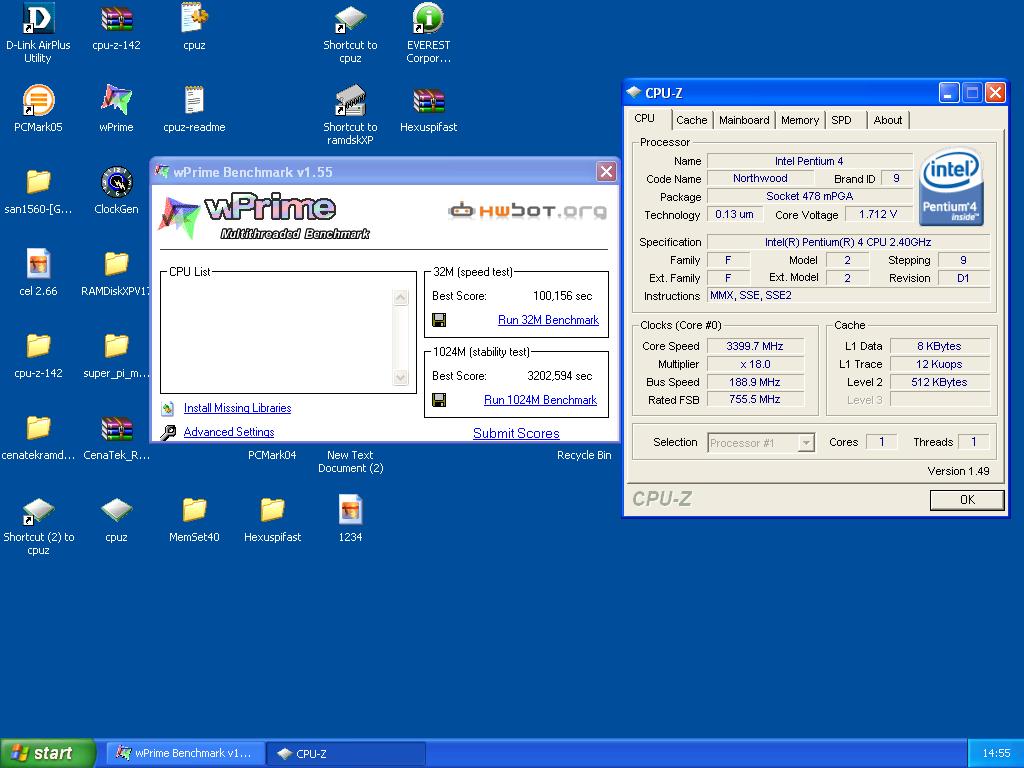Screen dimensions: 1024x768
Task: Switch to the Mainboard tab in CPU-Z
Action: [x=744, y=120]
